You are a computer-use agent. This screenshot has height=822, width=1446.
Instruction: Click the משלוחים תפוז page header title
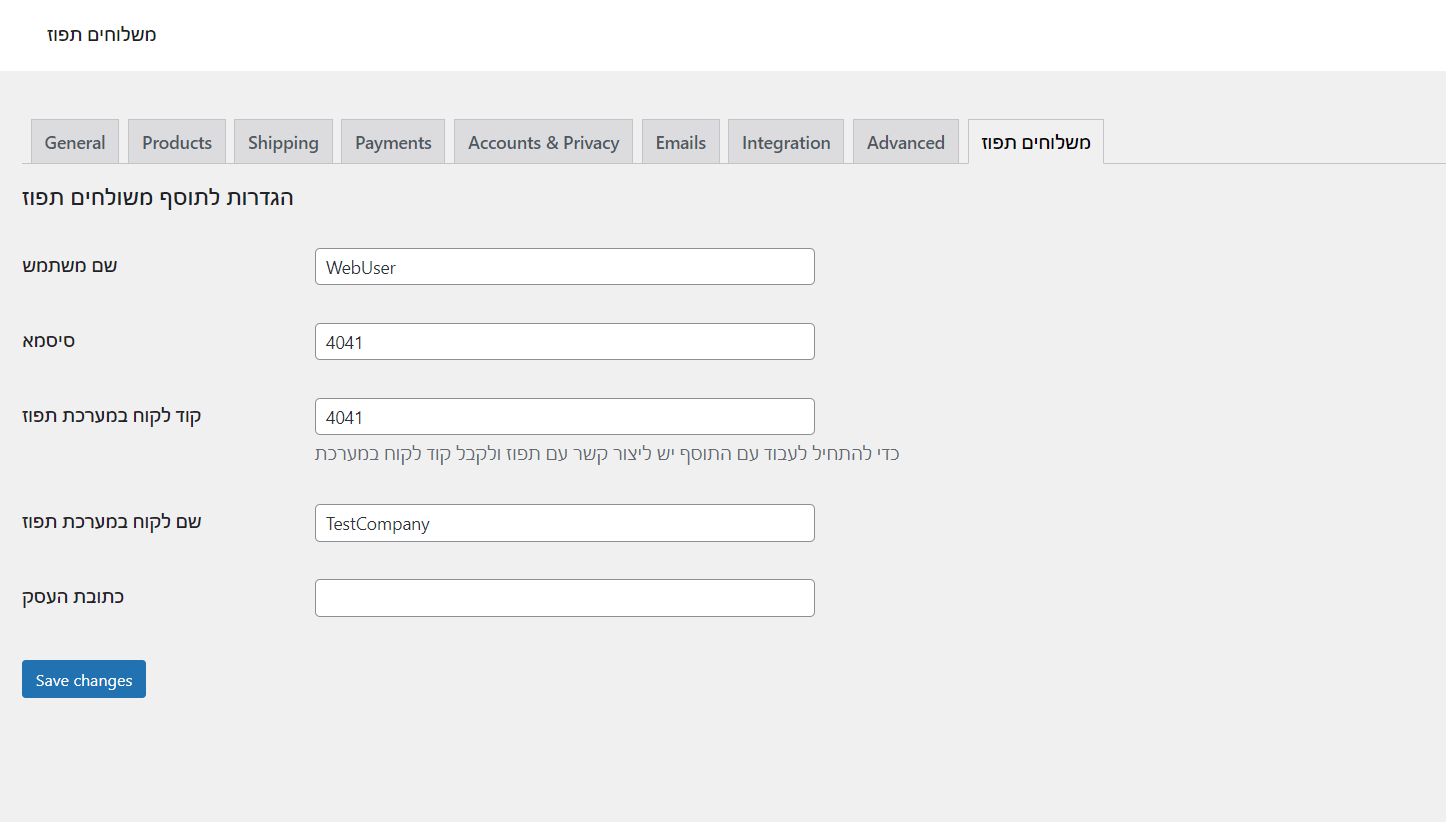click(101, 35)
